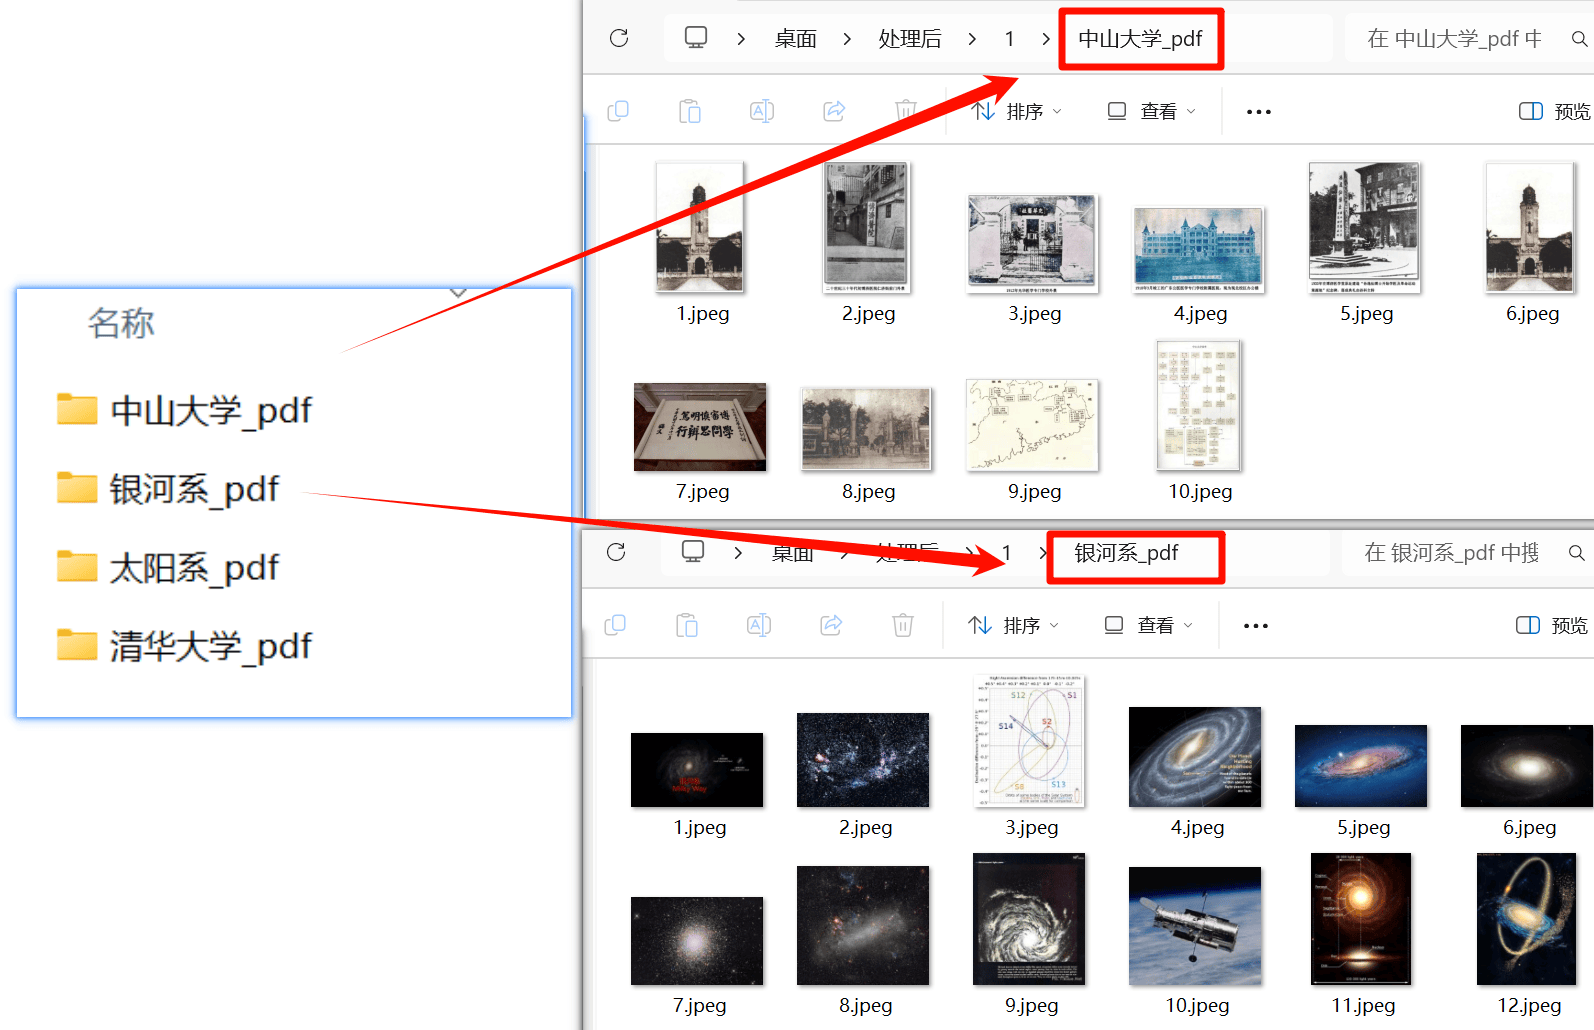The height and width of the screenshot is (1030, 1594).
Task: Click Rename icon in 银河系_pdf window toolbar
Action: tap(759, 625)
